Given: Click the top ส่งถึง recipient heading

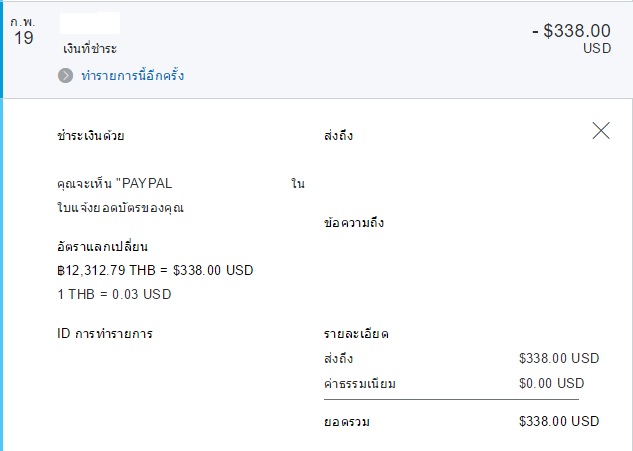Looking at the screenshot, I should 338,135.
